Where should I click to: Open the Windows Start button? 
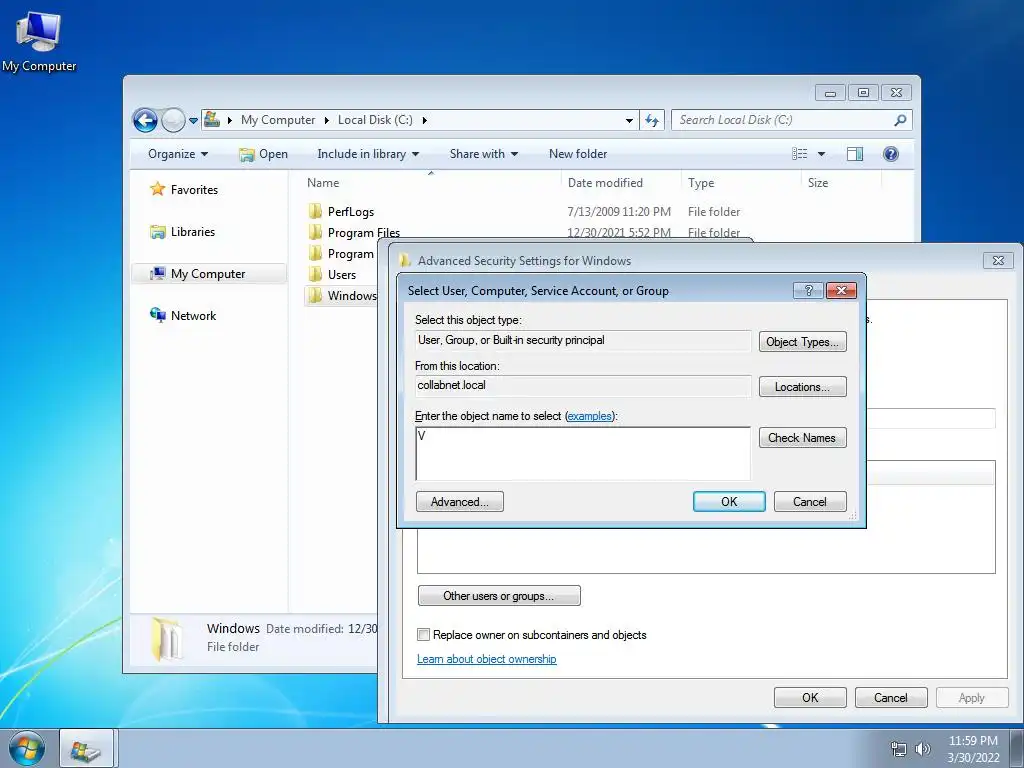tap(27, 749)
